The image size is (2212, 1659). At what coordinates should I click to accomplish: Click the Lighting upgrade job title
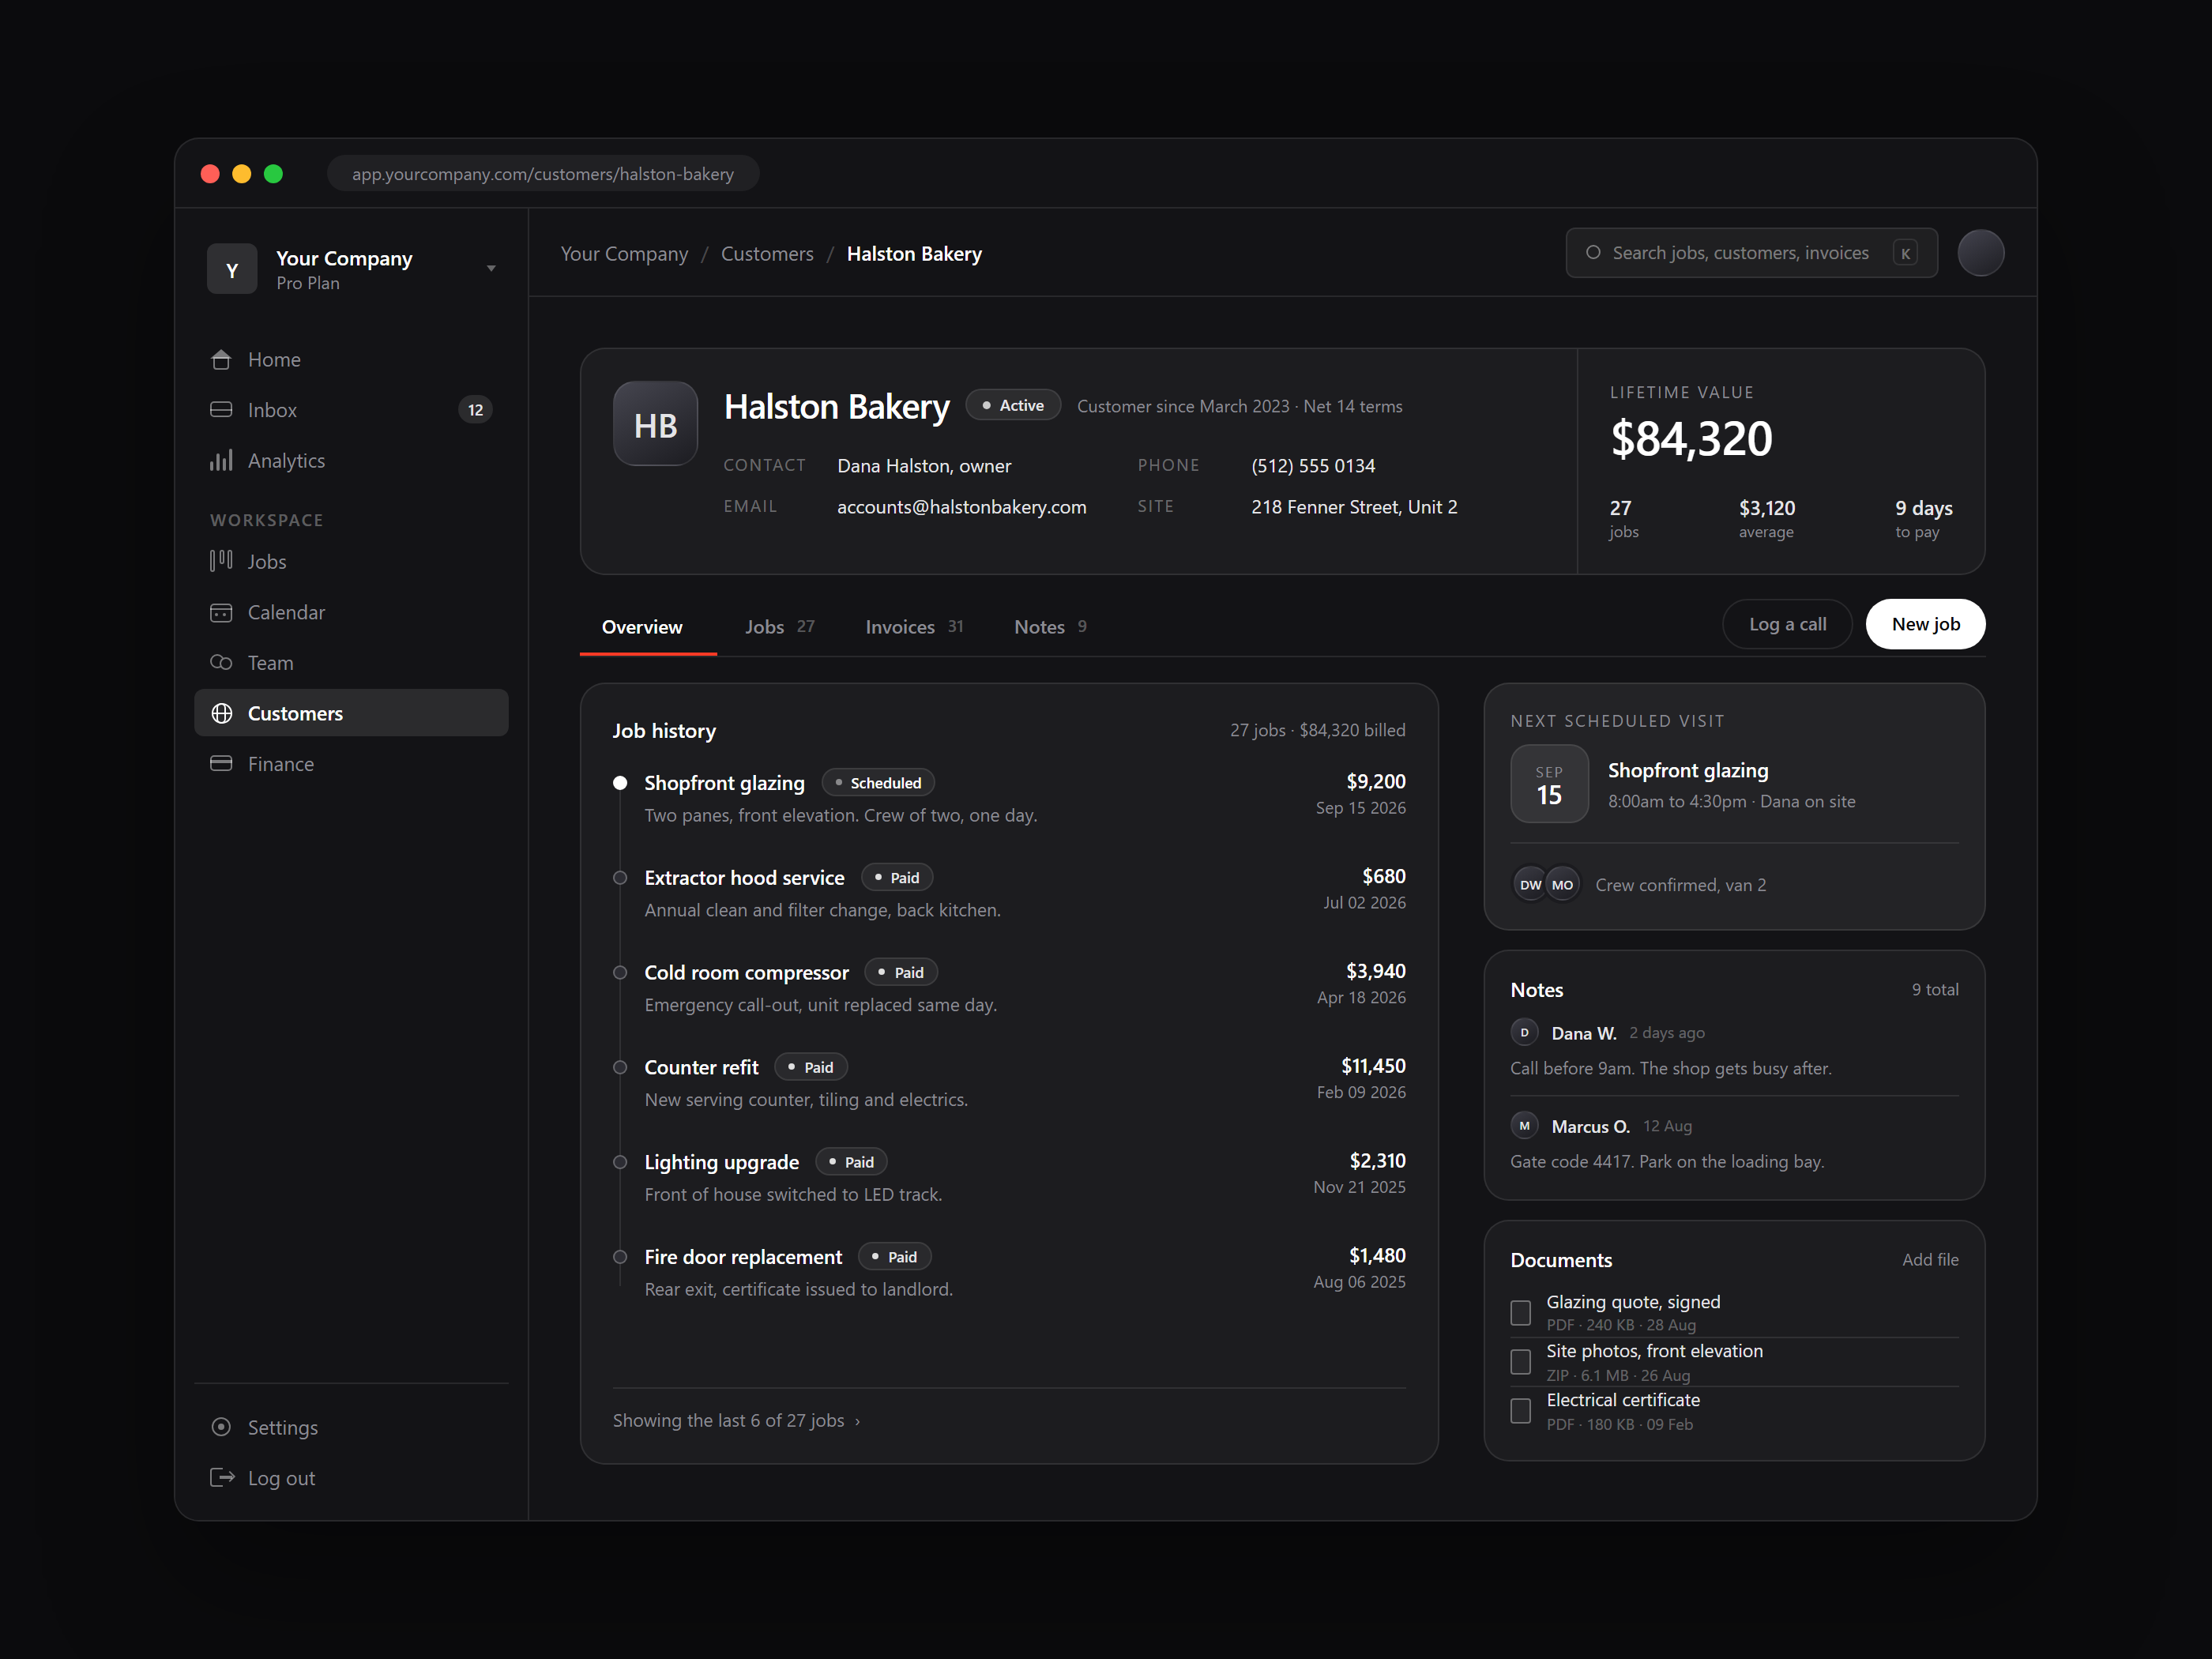coord(721,1162)
